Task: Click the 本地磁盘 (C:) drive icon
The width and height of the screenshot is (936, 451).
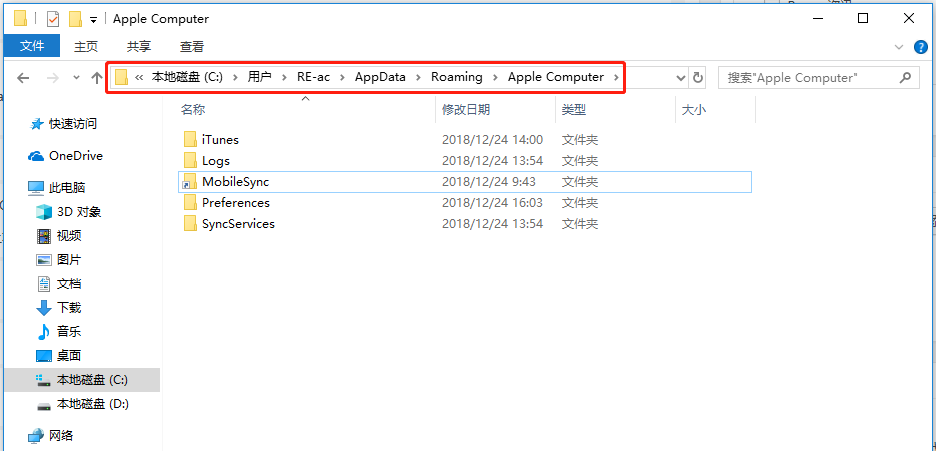Action: click(x=44, y=380)
